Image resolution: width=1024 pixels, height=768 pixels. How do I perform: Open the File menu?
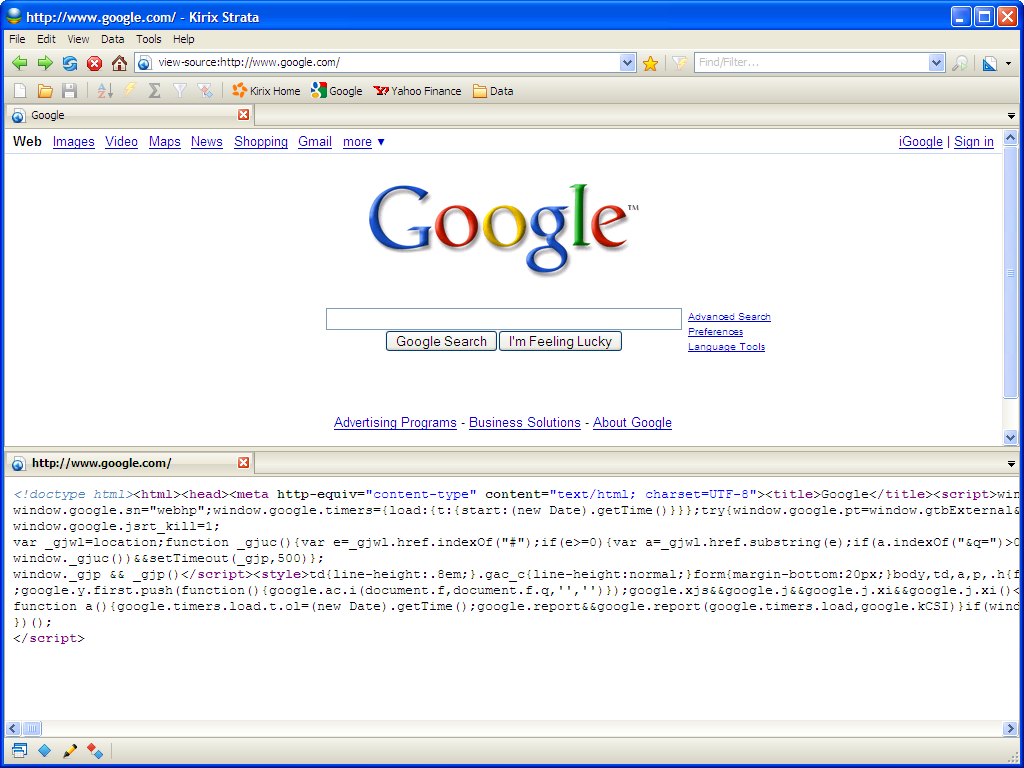[17, 39]
